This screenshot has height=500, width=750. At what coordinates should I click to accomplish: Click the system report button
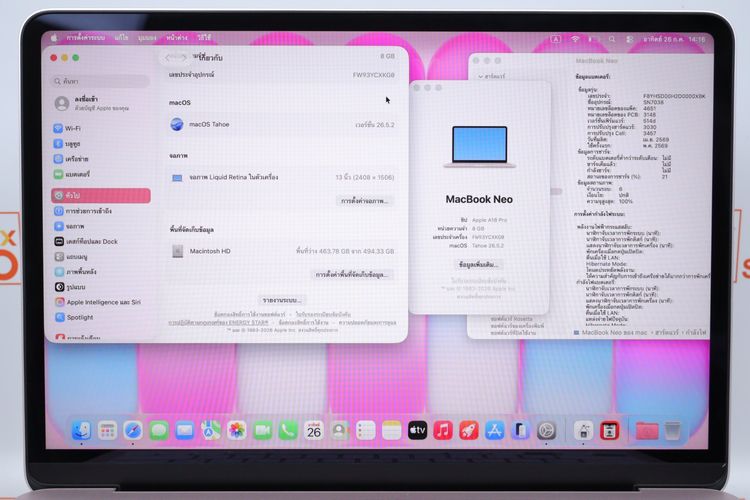click(282, 300)
